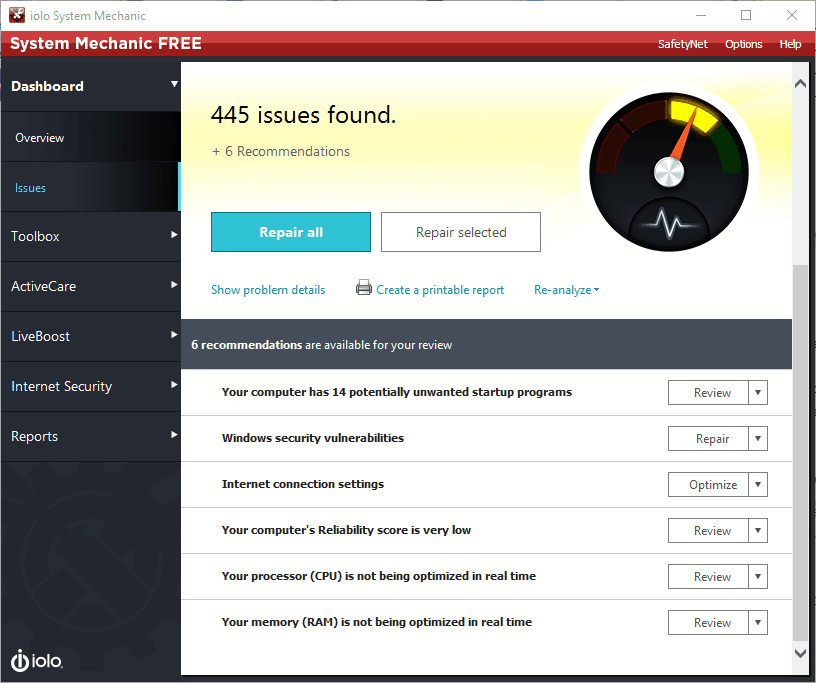The image size is (816, 683).
Task: Open dropdown next to RAM Review button
Action: [758, 622]
